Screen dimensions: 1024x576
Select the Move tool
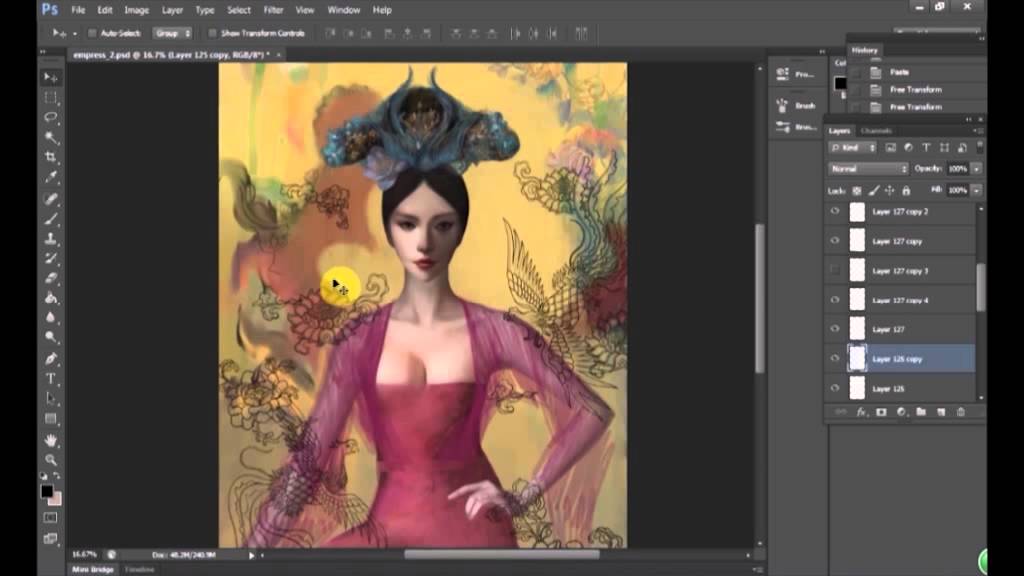51,78
